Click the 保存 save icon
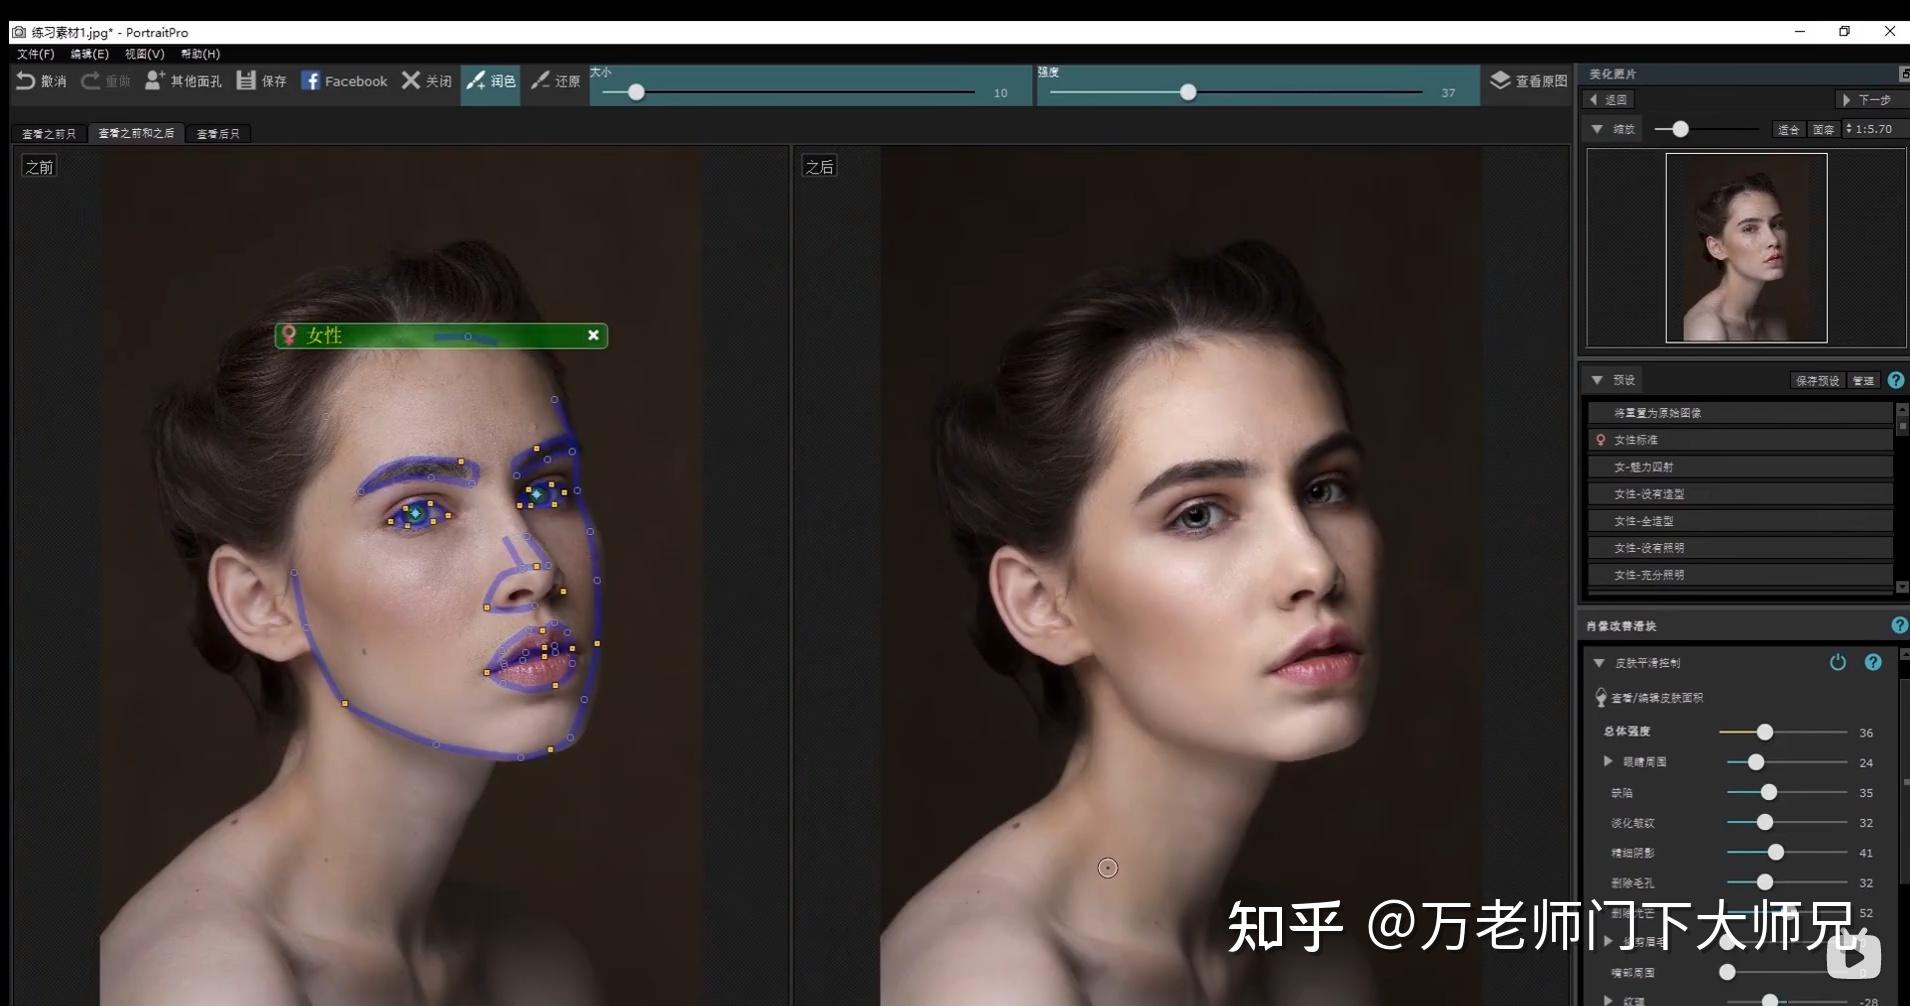Image resolution: width=1910 pixels, height=1006 pixels. click(246, 80)
